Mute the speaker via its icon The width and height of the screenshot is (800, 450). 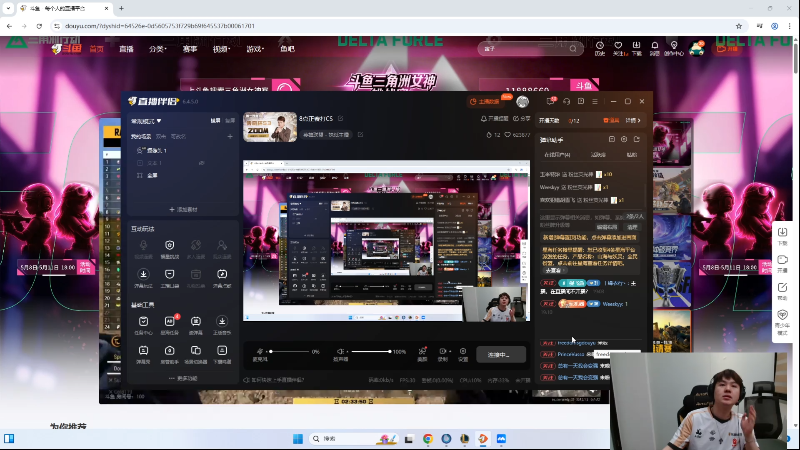pos(340,351)
